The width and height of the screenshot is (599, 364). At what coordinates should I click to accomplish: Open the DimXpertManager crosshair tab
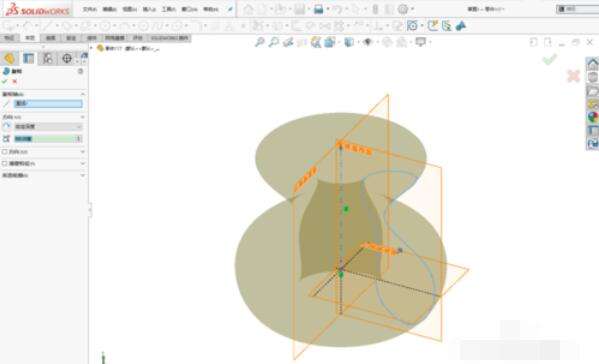tap(67, 58)
